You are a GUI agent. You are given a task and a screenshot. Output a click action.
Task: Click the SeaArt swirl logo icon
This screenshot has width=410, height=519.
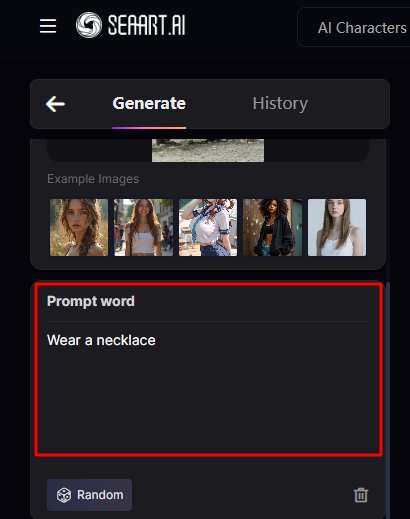coord(89,25)
